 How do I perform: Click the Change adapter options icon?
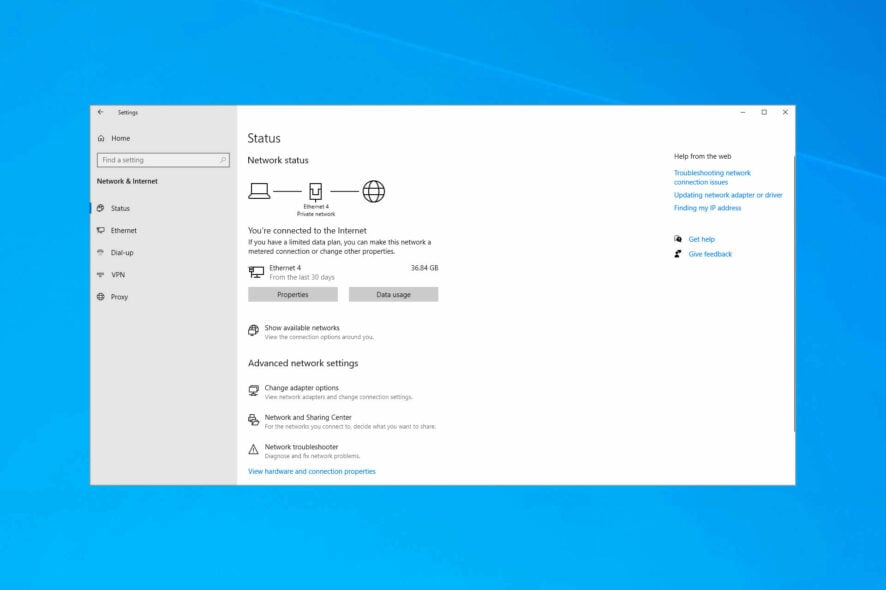(x=253, y=390)
